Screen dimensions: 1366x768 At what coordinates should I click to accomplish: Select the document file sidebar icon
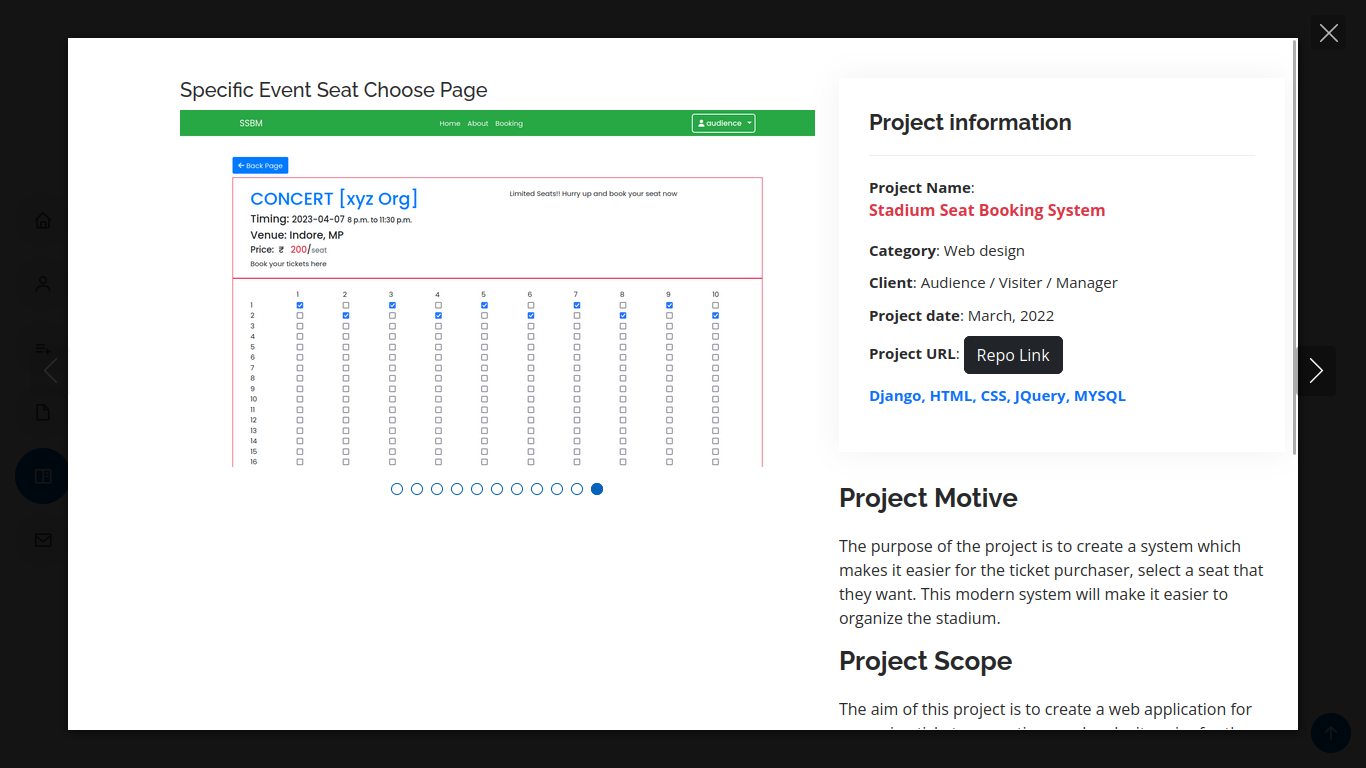[x=43, y=412]
